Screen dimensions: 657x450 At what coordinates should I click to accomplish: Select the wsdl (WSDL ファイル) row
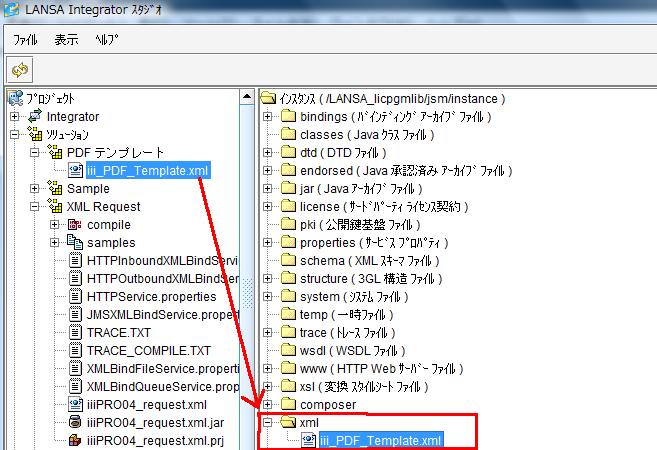pyautogui.click(x=353, y=351)
